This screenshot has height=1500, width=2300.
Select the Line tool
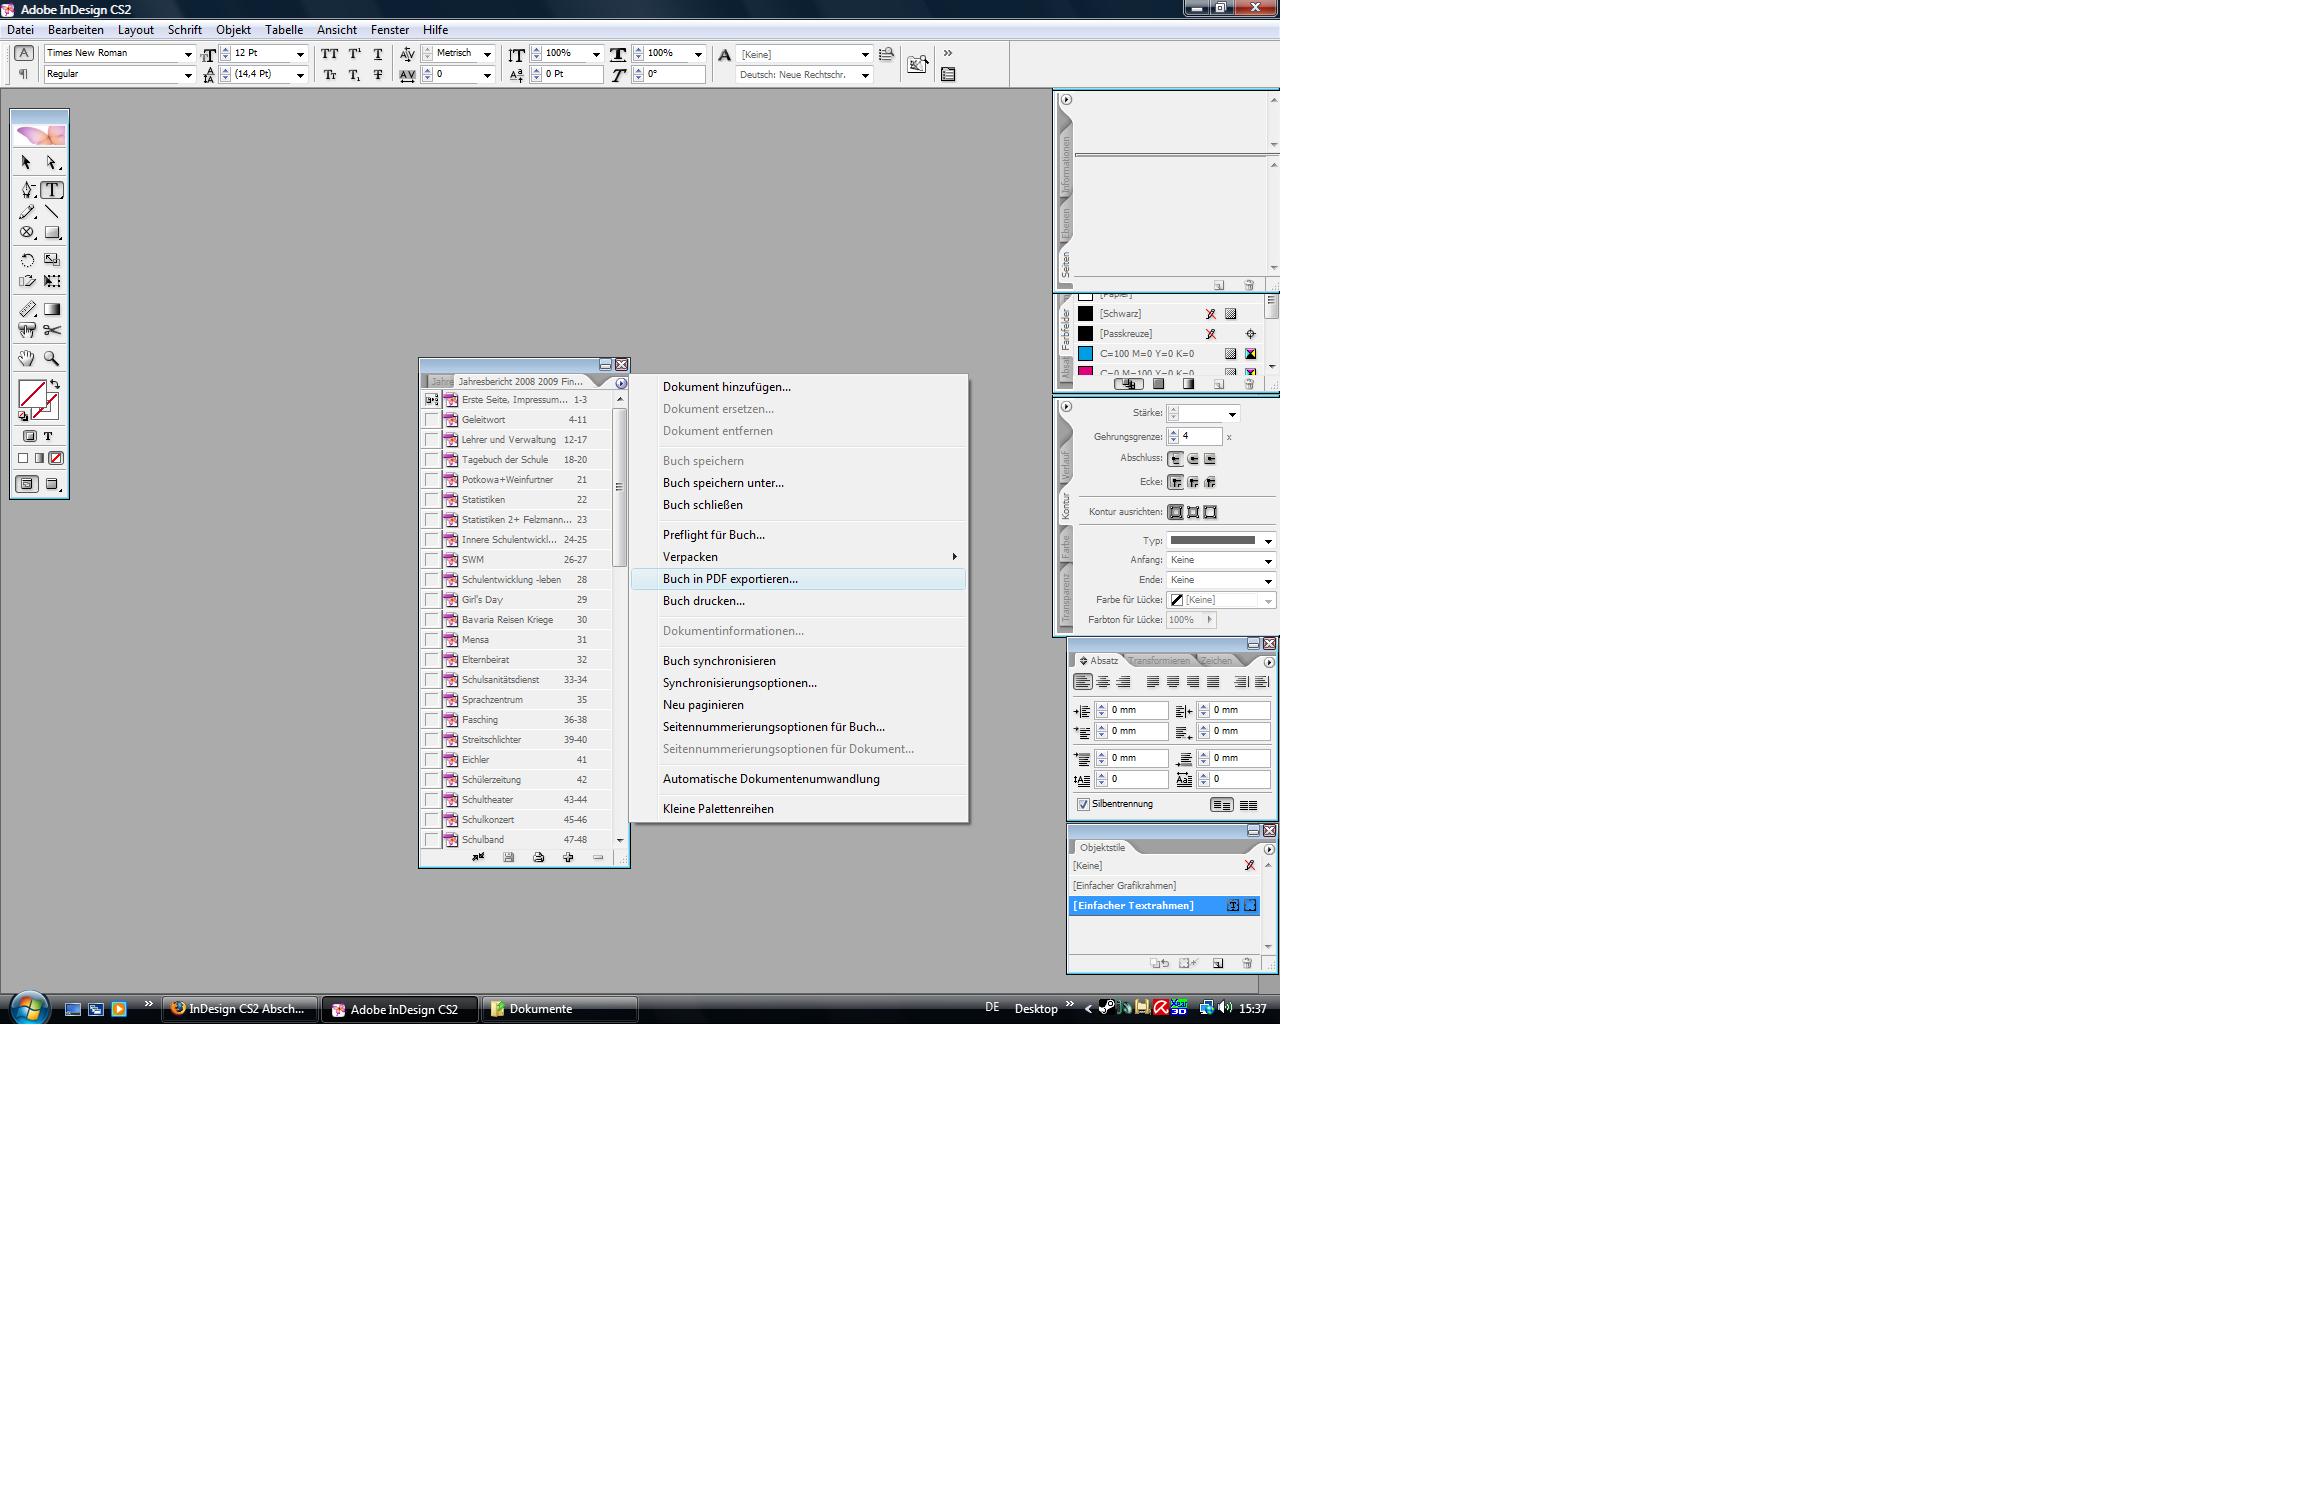pos(52,212)
